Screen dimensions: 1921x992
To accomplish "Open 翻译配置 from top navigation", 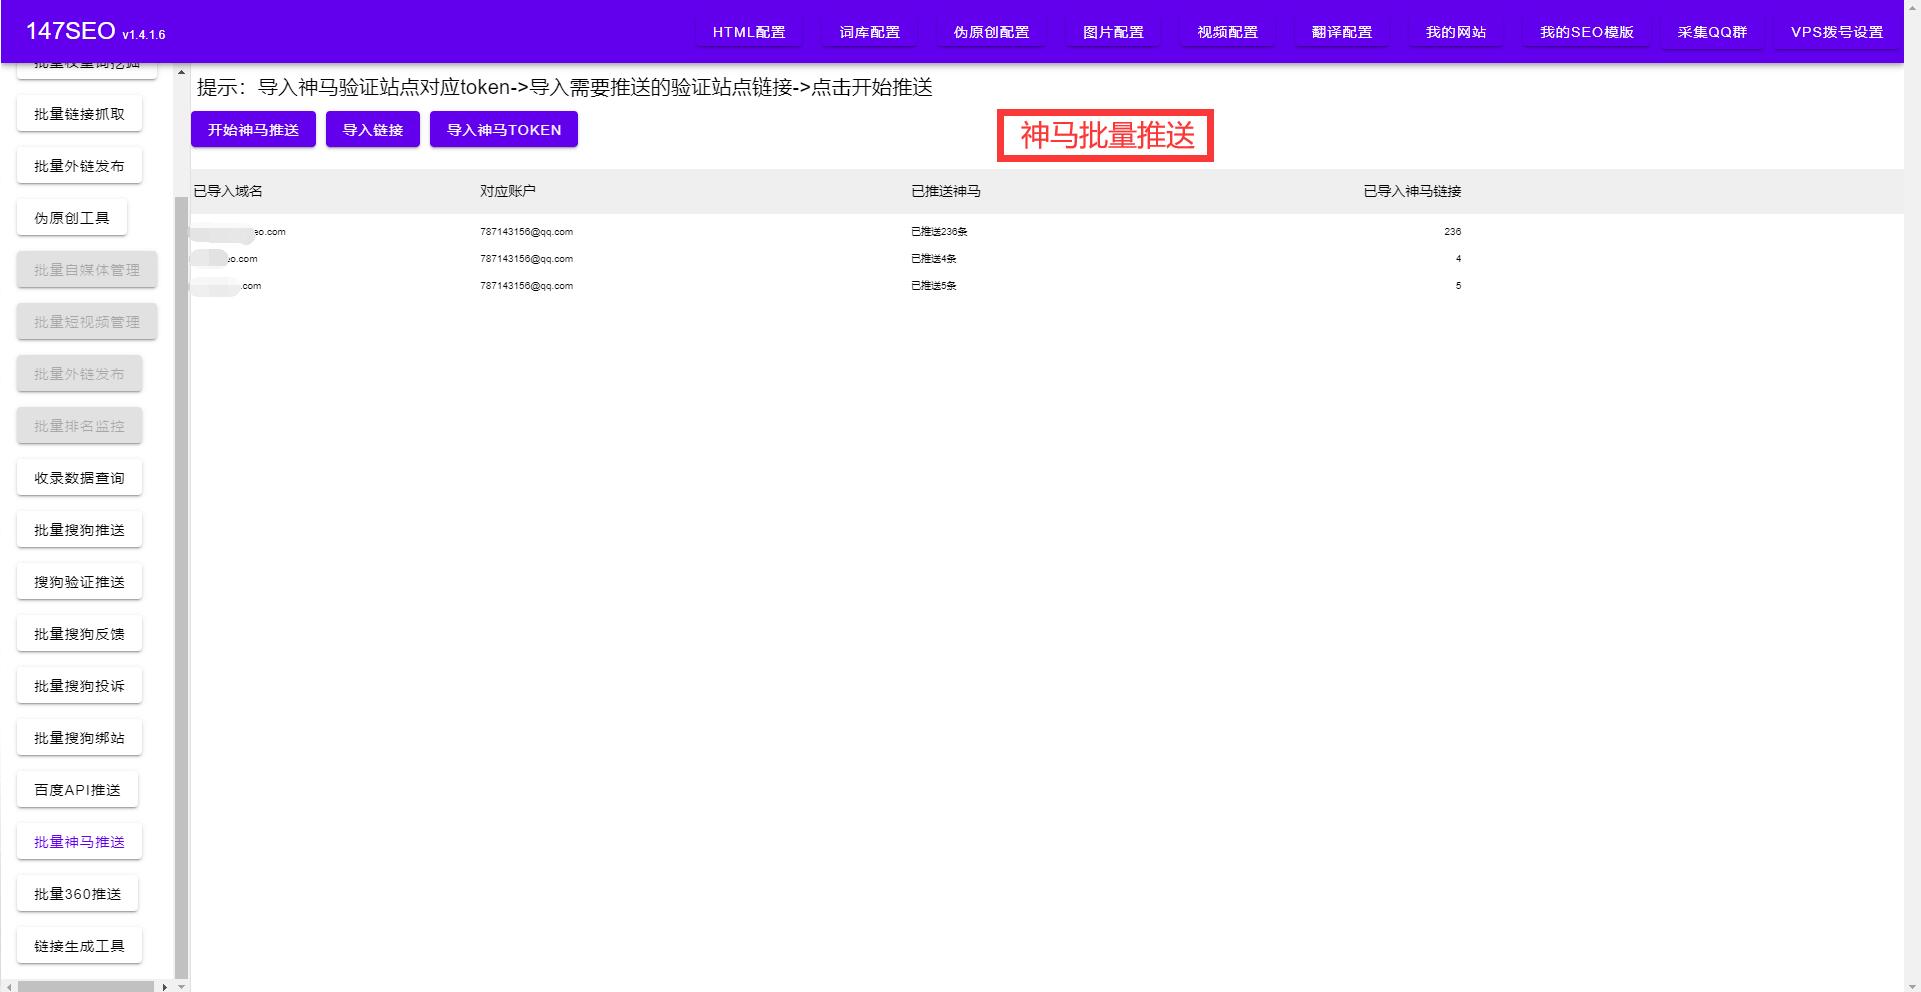I will (1341, 31).
